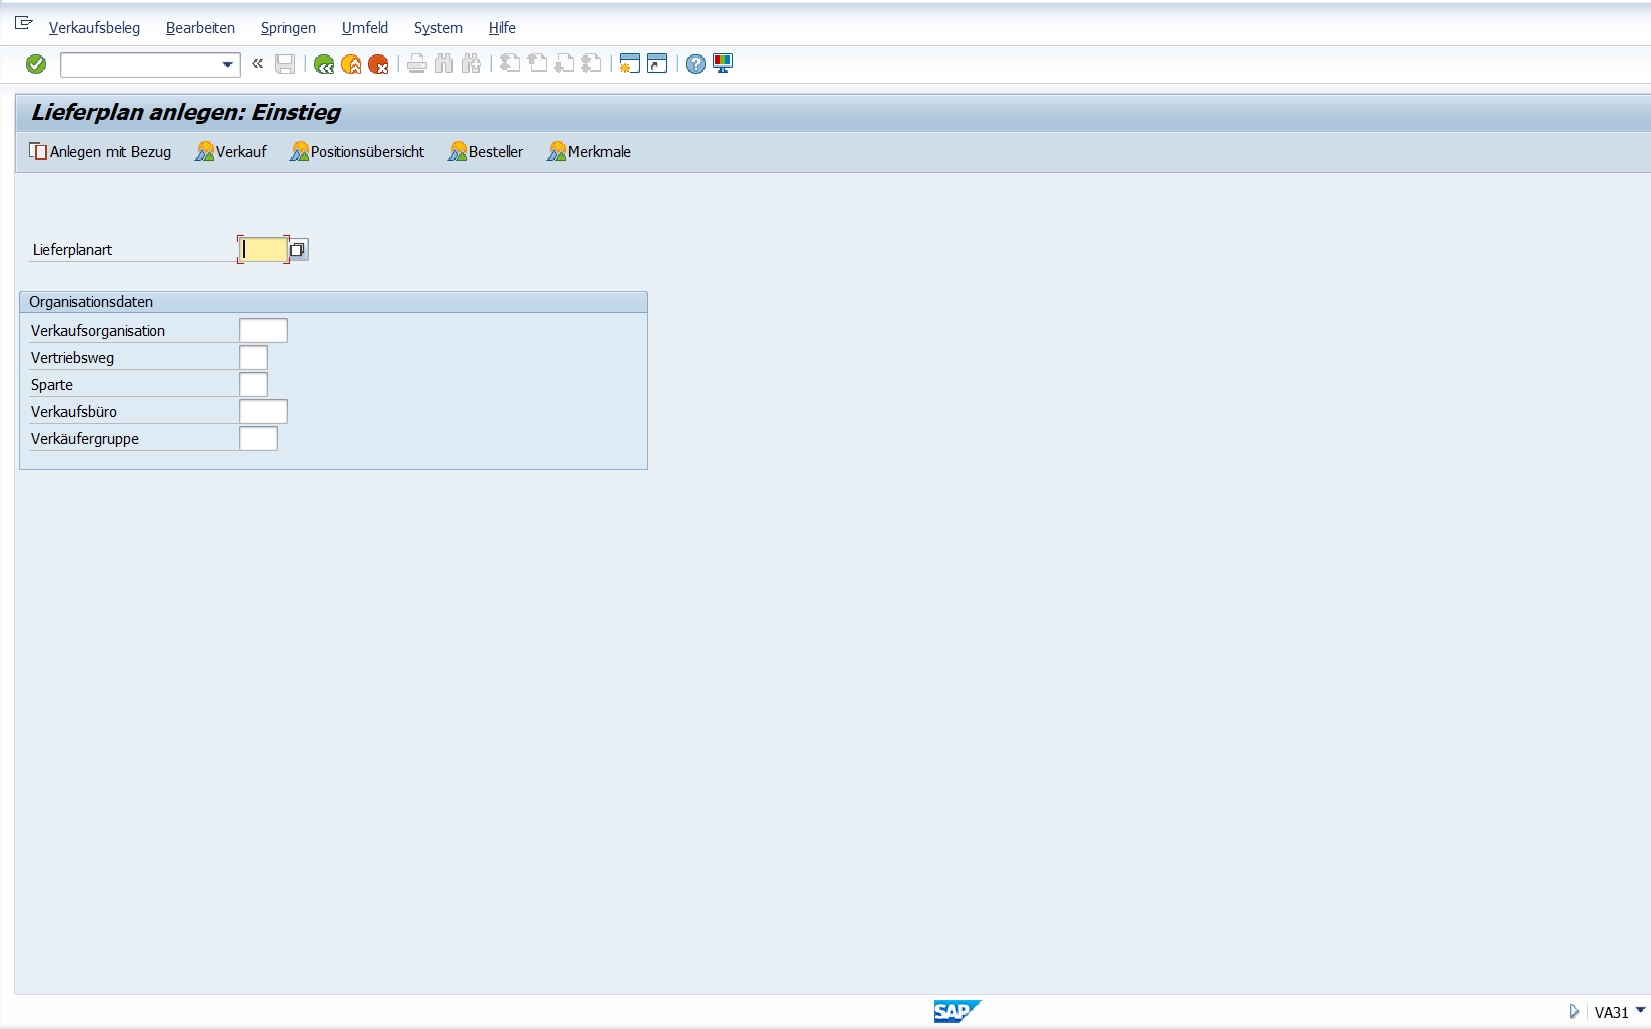
Task: Click the VA31 transaction code text
Action: [1611, 1013]
